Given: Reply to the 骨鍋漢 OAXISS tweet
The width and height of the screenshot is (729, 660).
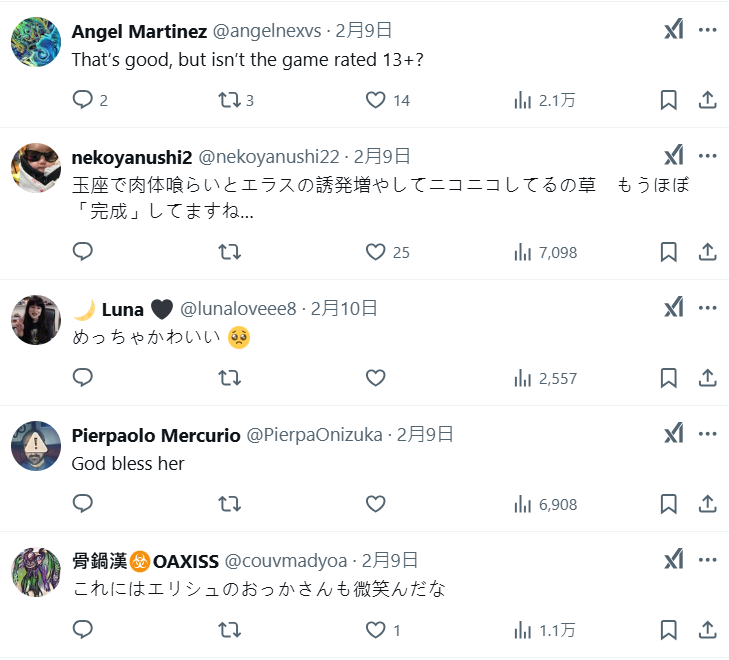Looking at the screenshot, I should (83, 630).
